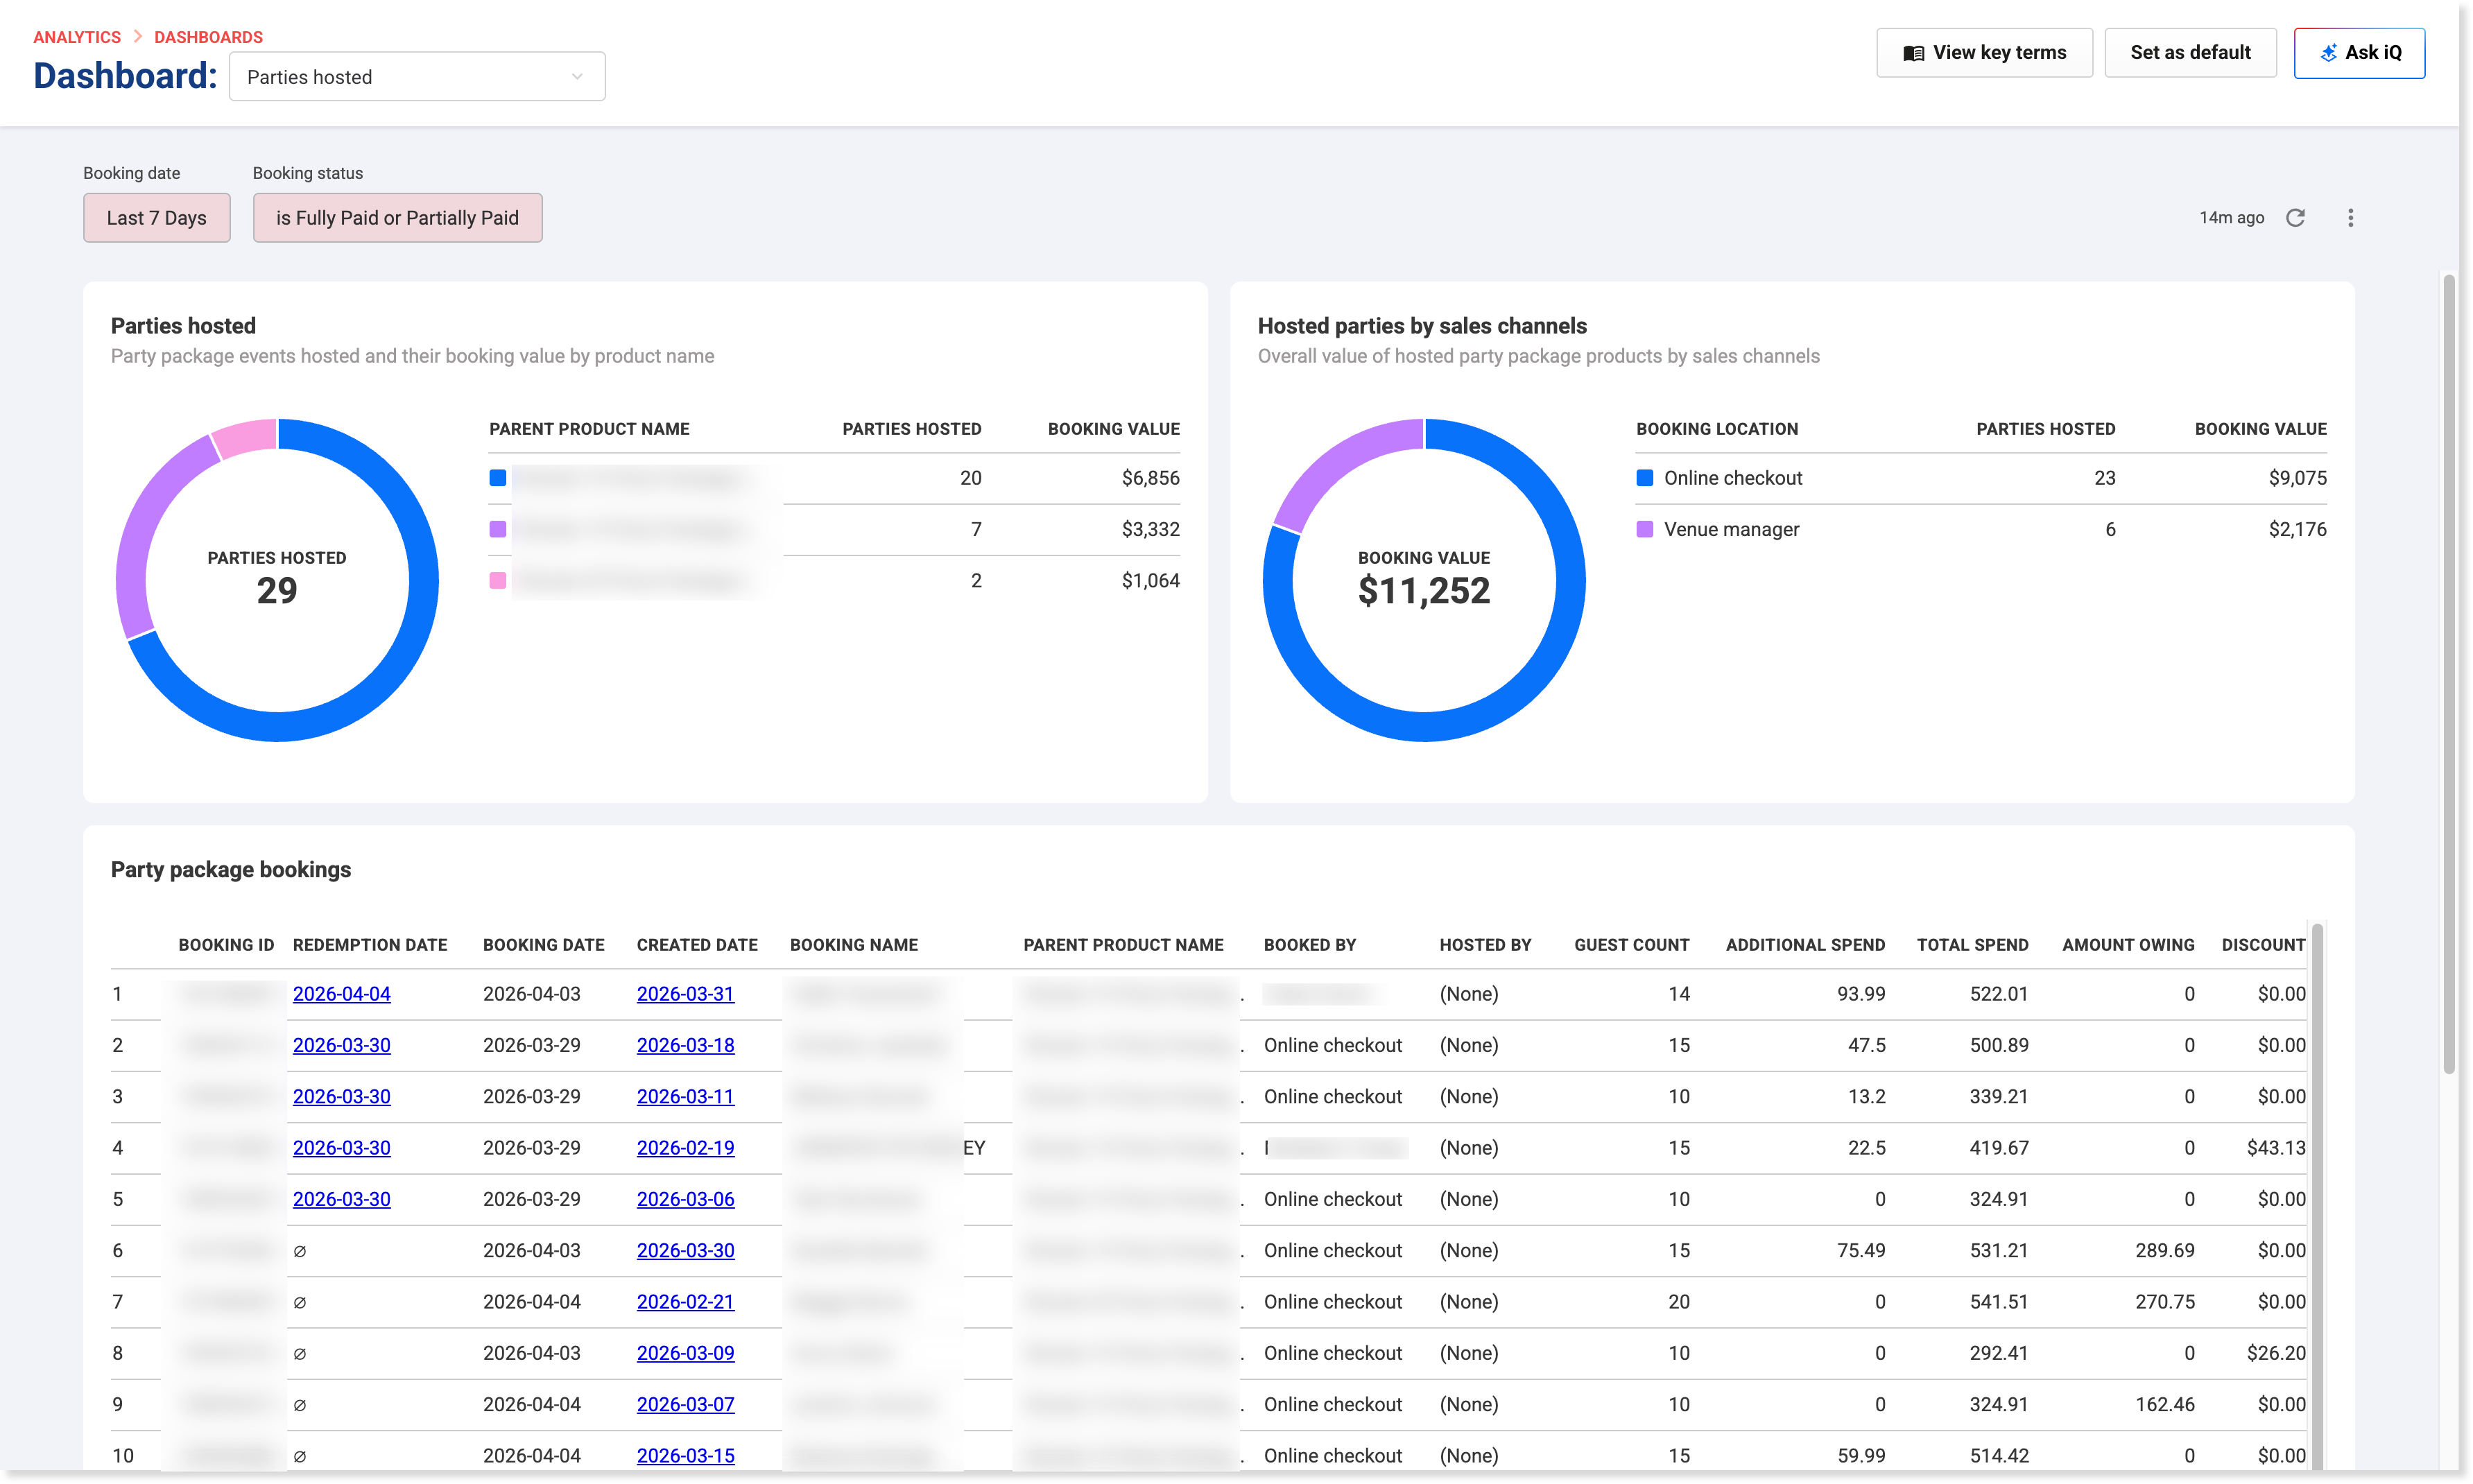
Task: Click the pink product legend square
Action: tap(497, 581)
